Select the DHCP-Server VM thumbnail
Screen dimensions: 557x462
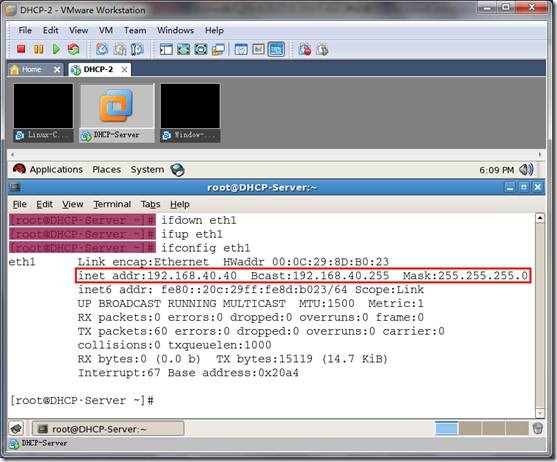(117, 113)
